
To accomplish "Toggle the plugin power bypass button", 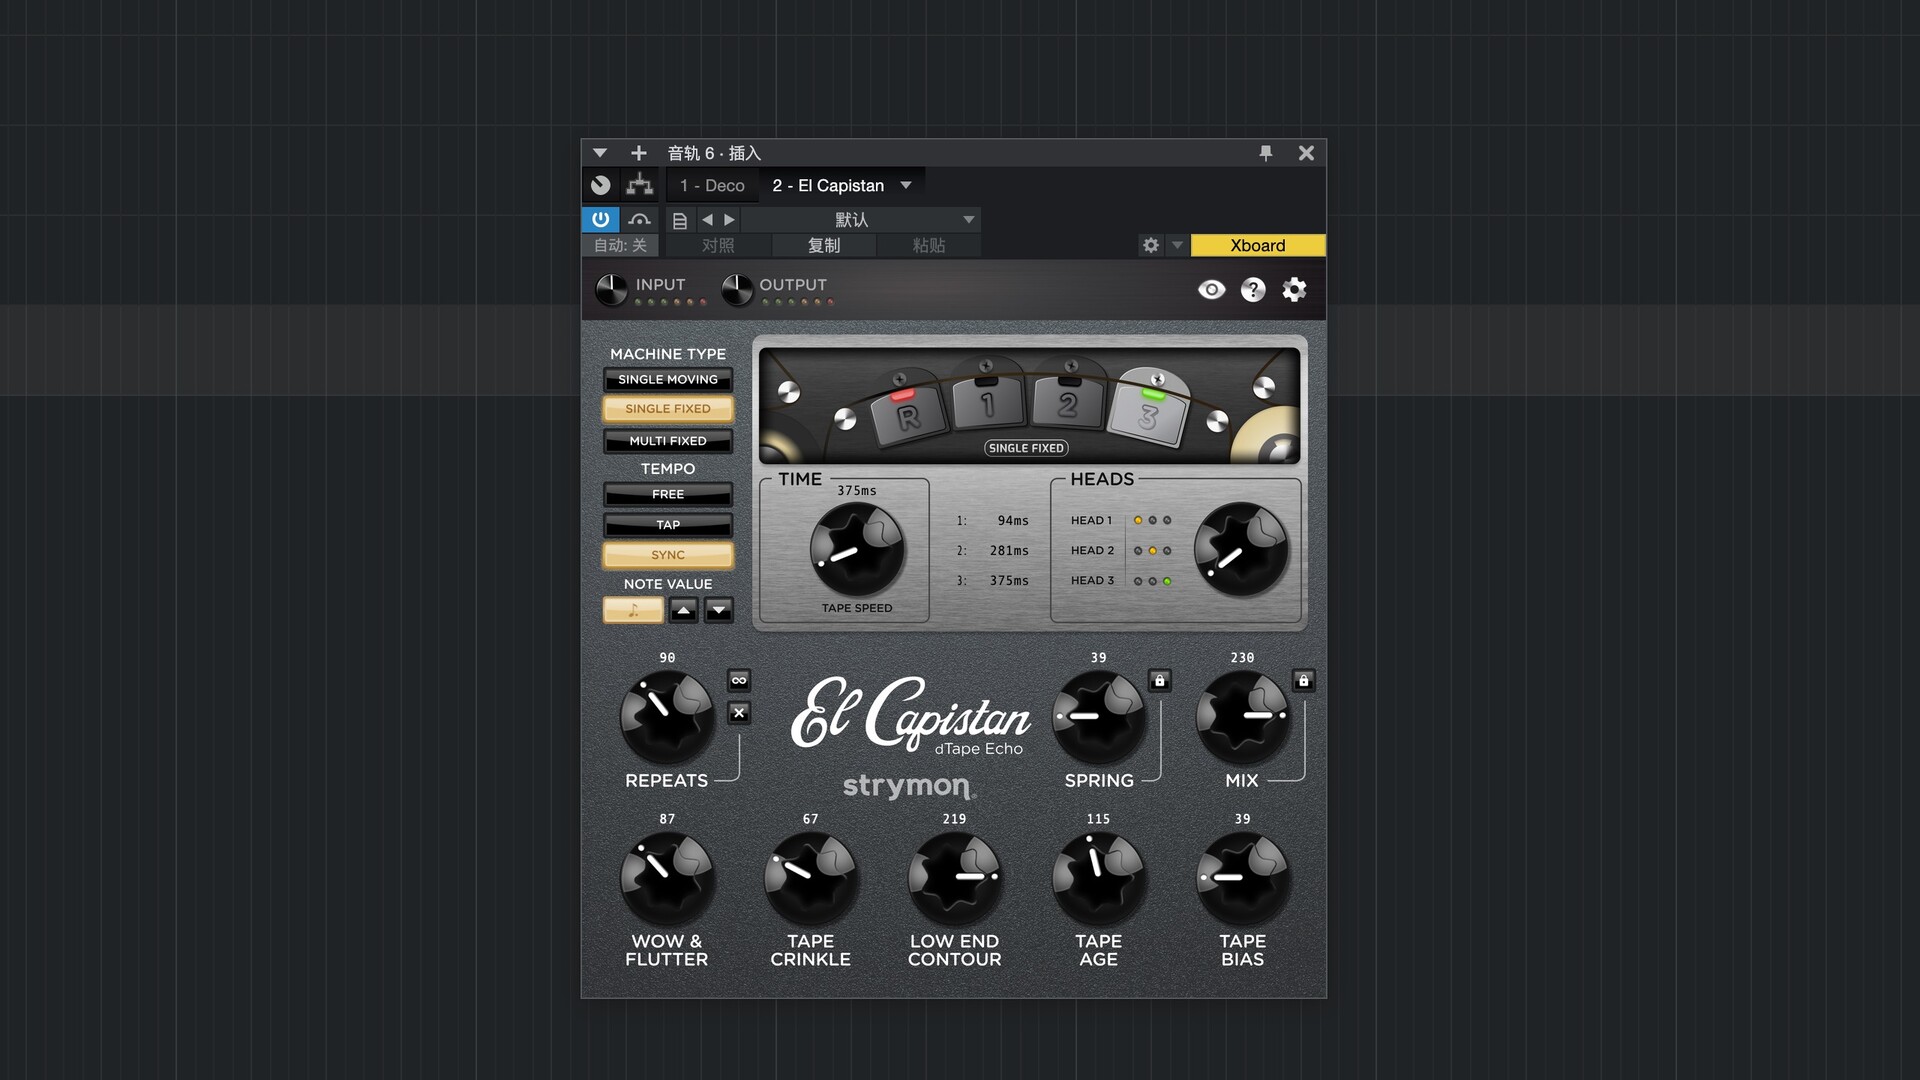I will click(600, 219).
